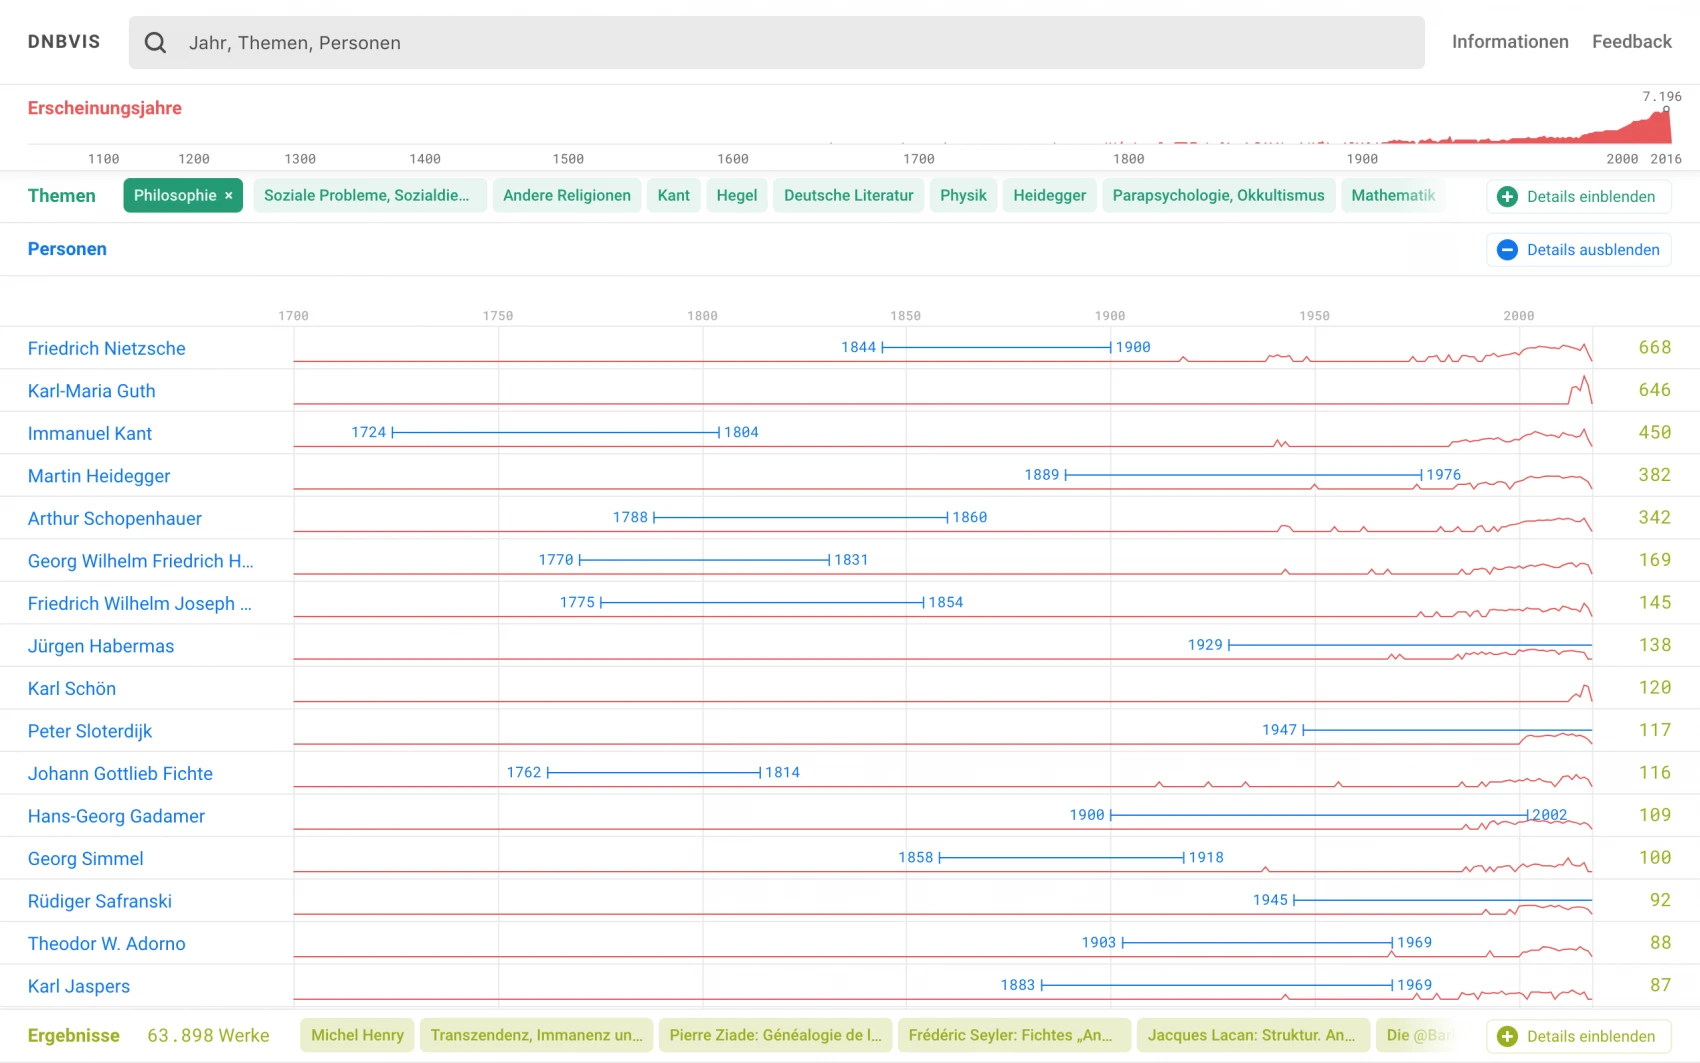Click the minus icon in Personen row
This screenshot has height=1063, width=1700.
(1507, 250)
